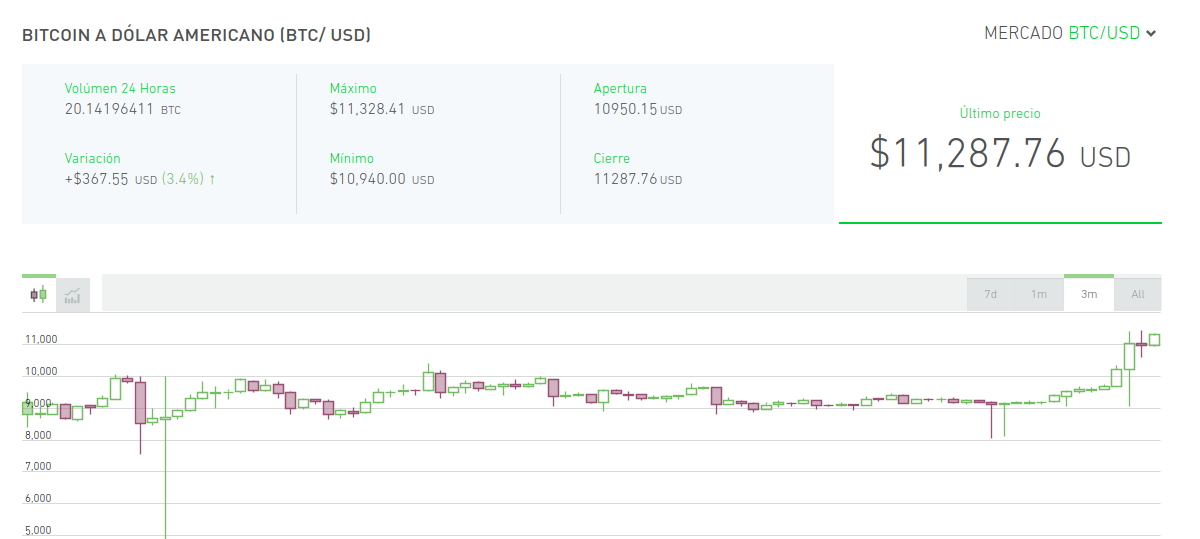Click the 'Máximo' label
This screenshot has height=539, width=1200.
pos(353,89)
